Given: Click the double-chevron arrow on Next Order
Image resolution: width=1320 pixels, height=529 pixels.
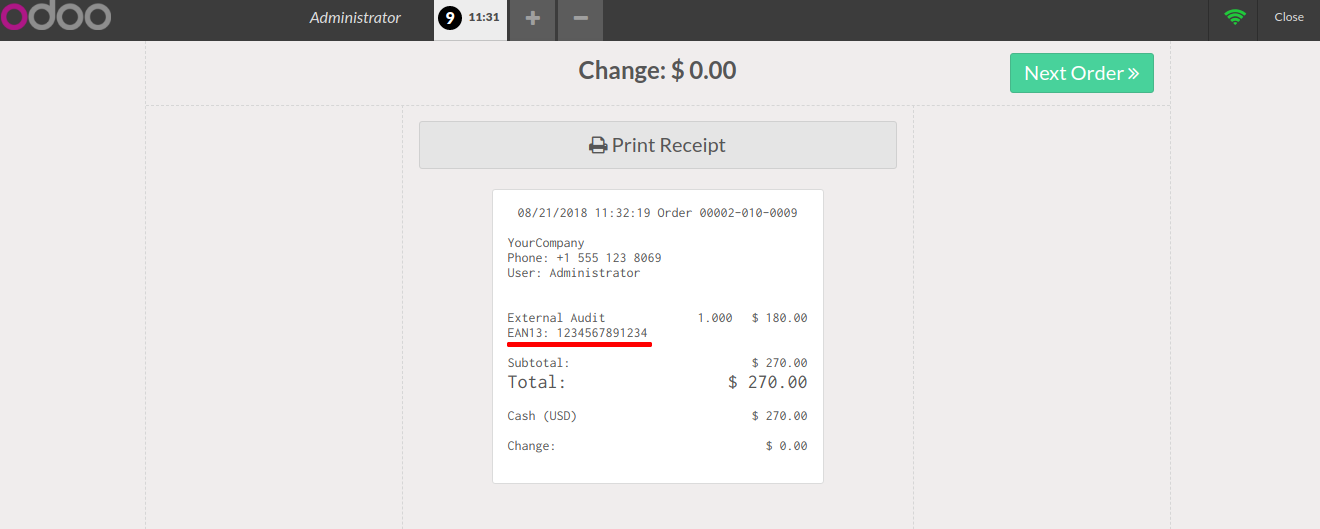Looking at the screenshot, I should click(x=1134, y=73).
